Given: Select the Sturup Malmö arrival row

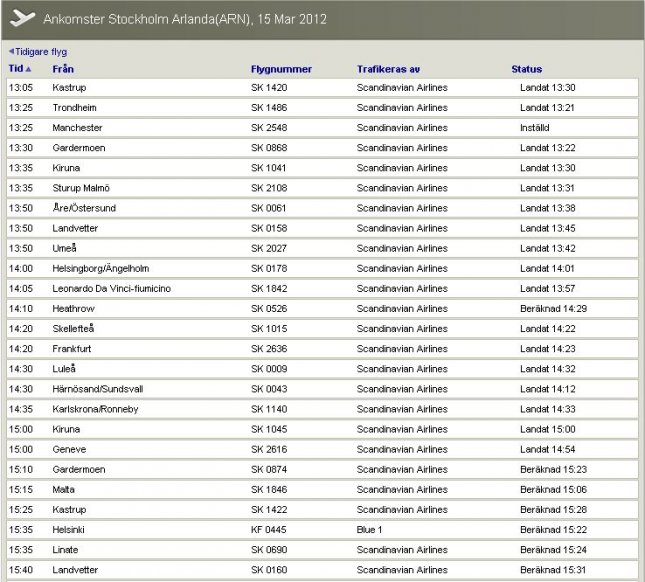Looking at the screenshot, I should pos(322,188).
